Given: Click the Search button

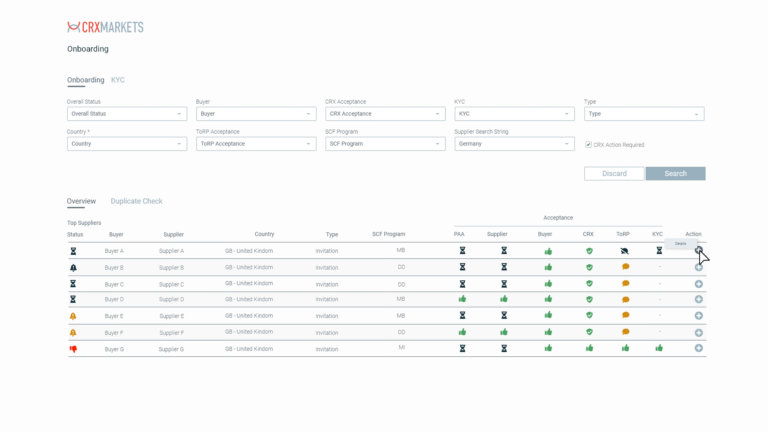Looking at the screenshot, I should pyautogui.click(x=675, y=174).
